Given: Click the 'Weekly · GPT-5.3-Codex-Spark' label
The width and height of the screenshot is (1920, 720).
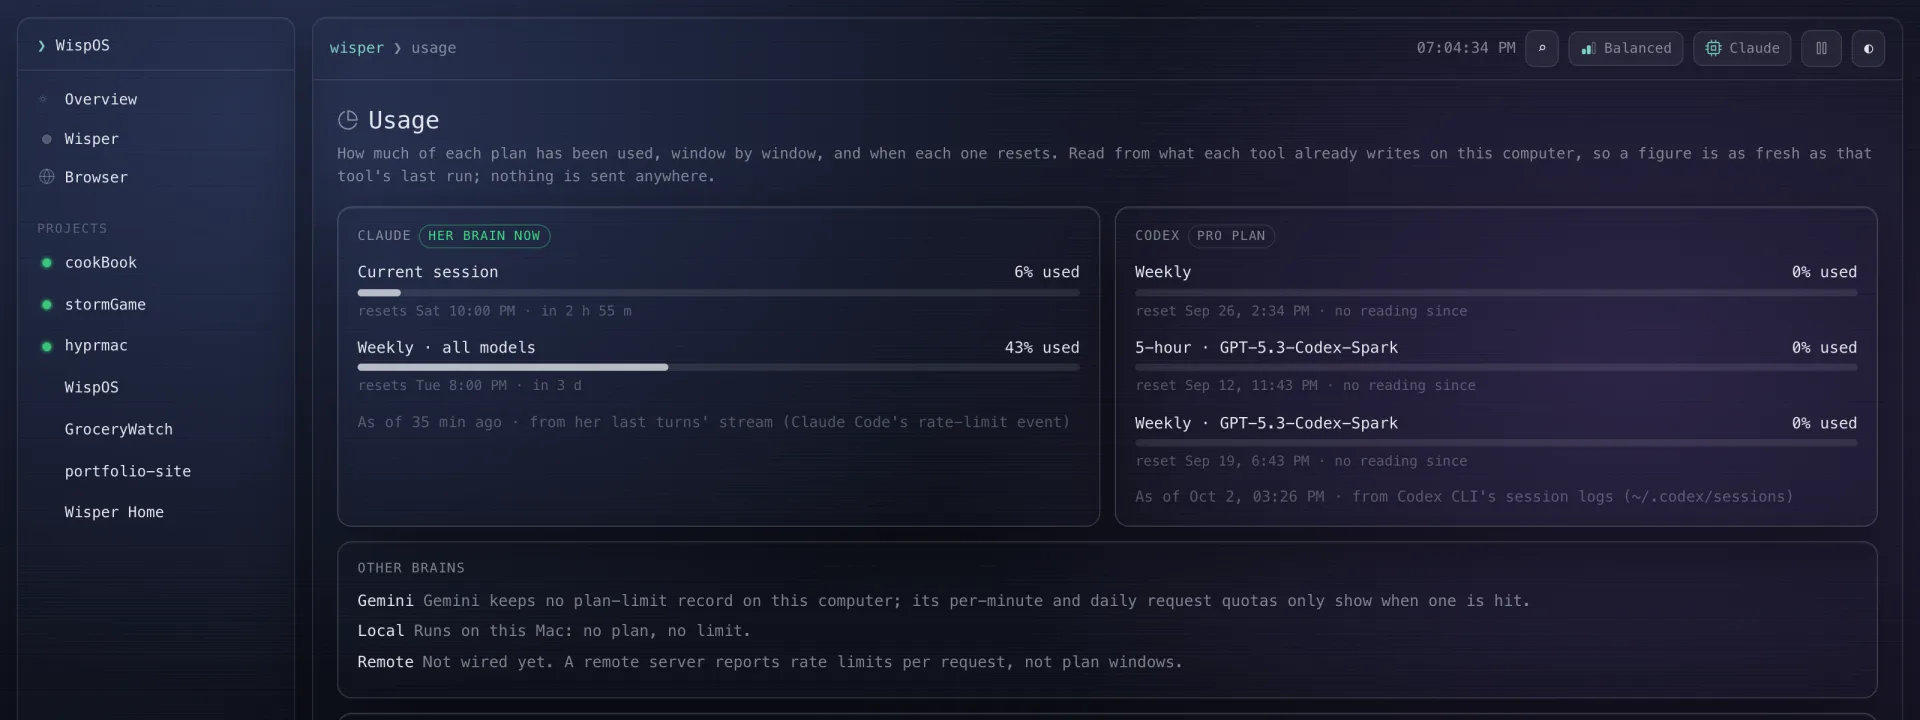Looking at the screenshot, I should [x=1266, y=423].
